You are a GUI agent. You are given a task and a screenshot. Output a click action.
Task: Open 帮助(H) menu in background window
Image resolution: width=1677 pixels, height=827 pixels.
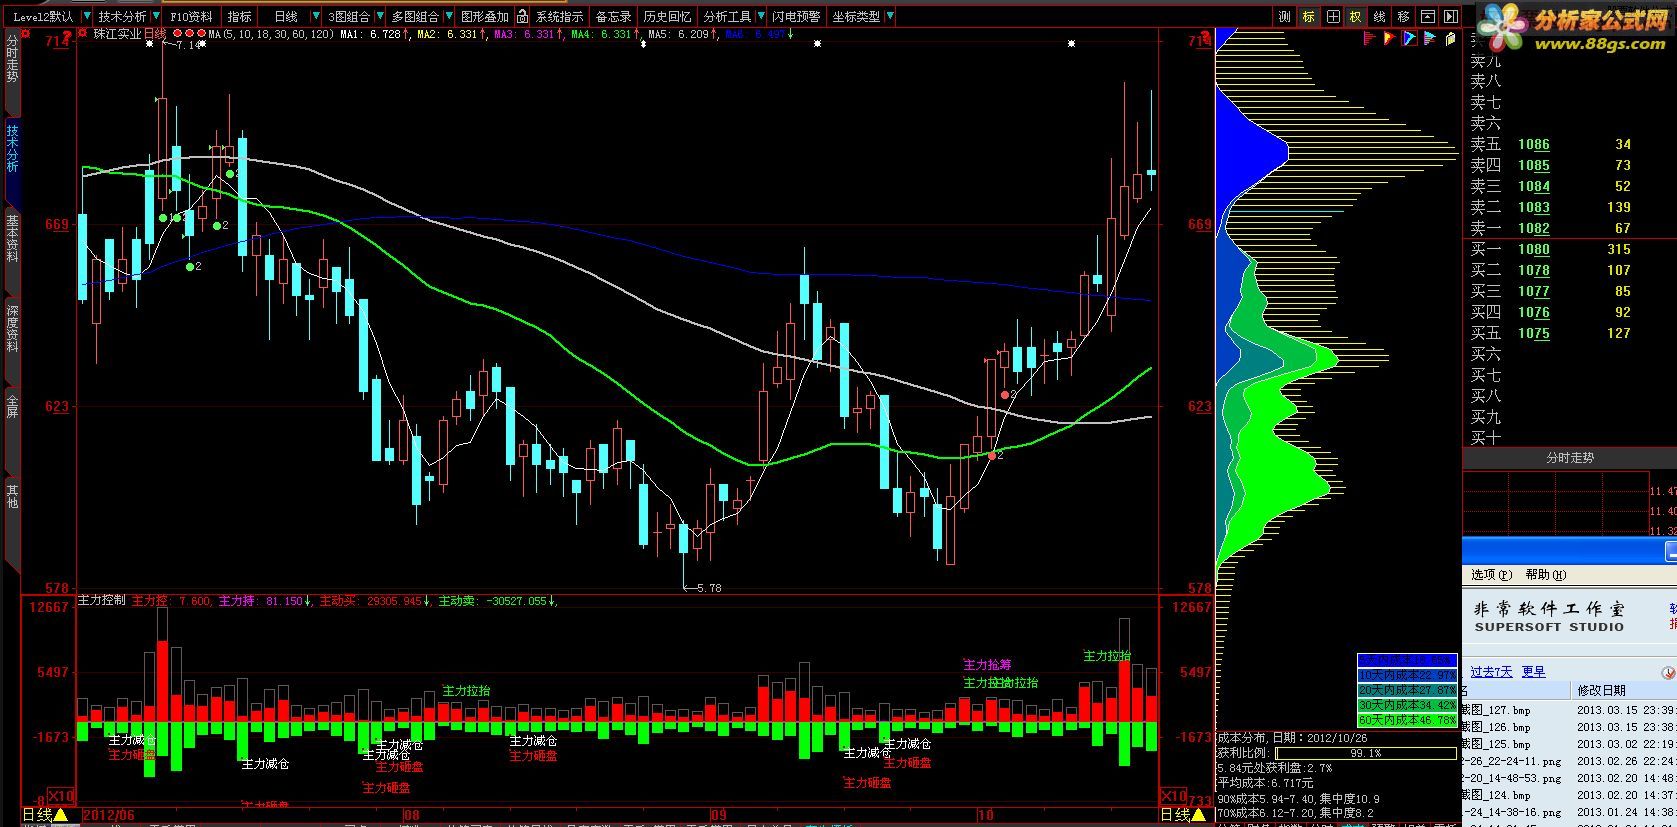[1546, 575]
